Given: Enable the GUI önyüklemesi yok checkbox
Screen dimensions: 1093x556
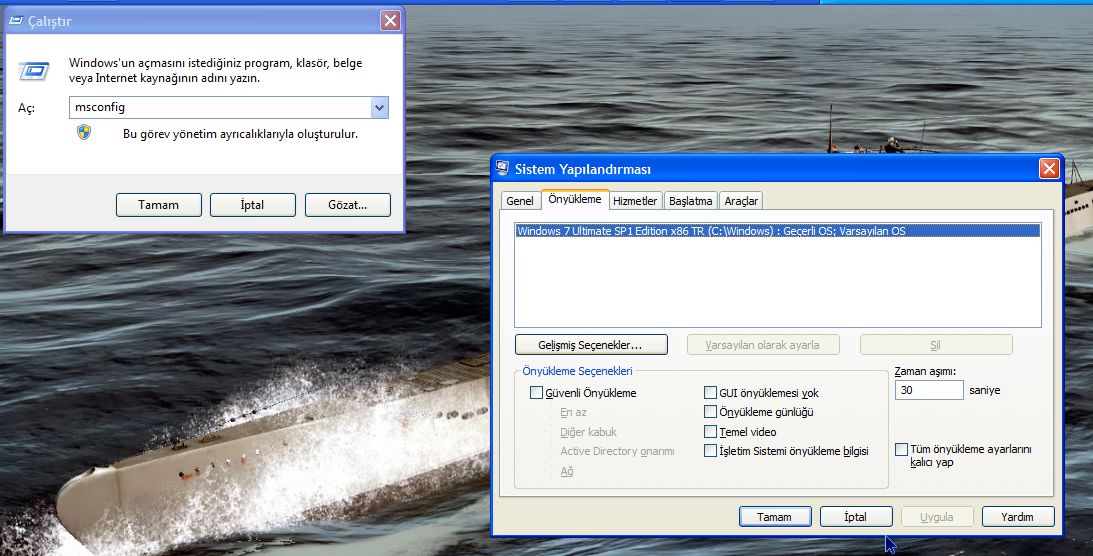Looking at the screenshot, I should 710,393.
